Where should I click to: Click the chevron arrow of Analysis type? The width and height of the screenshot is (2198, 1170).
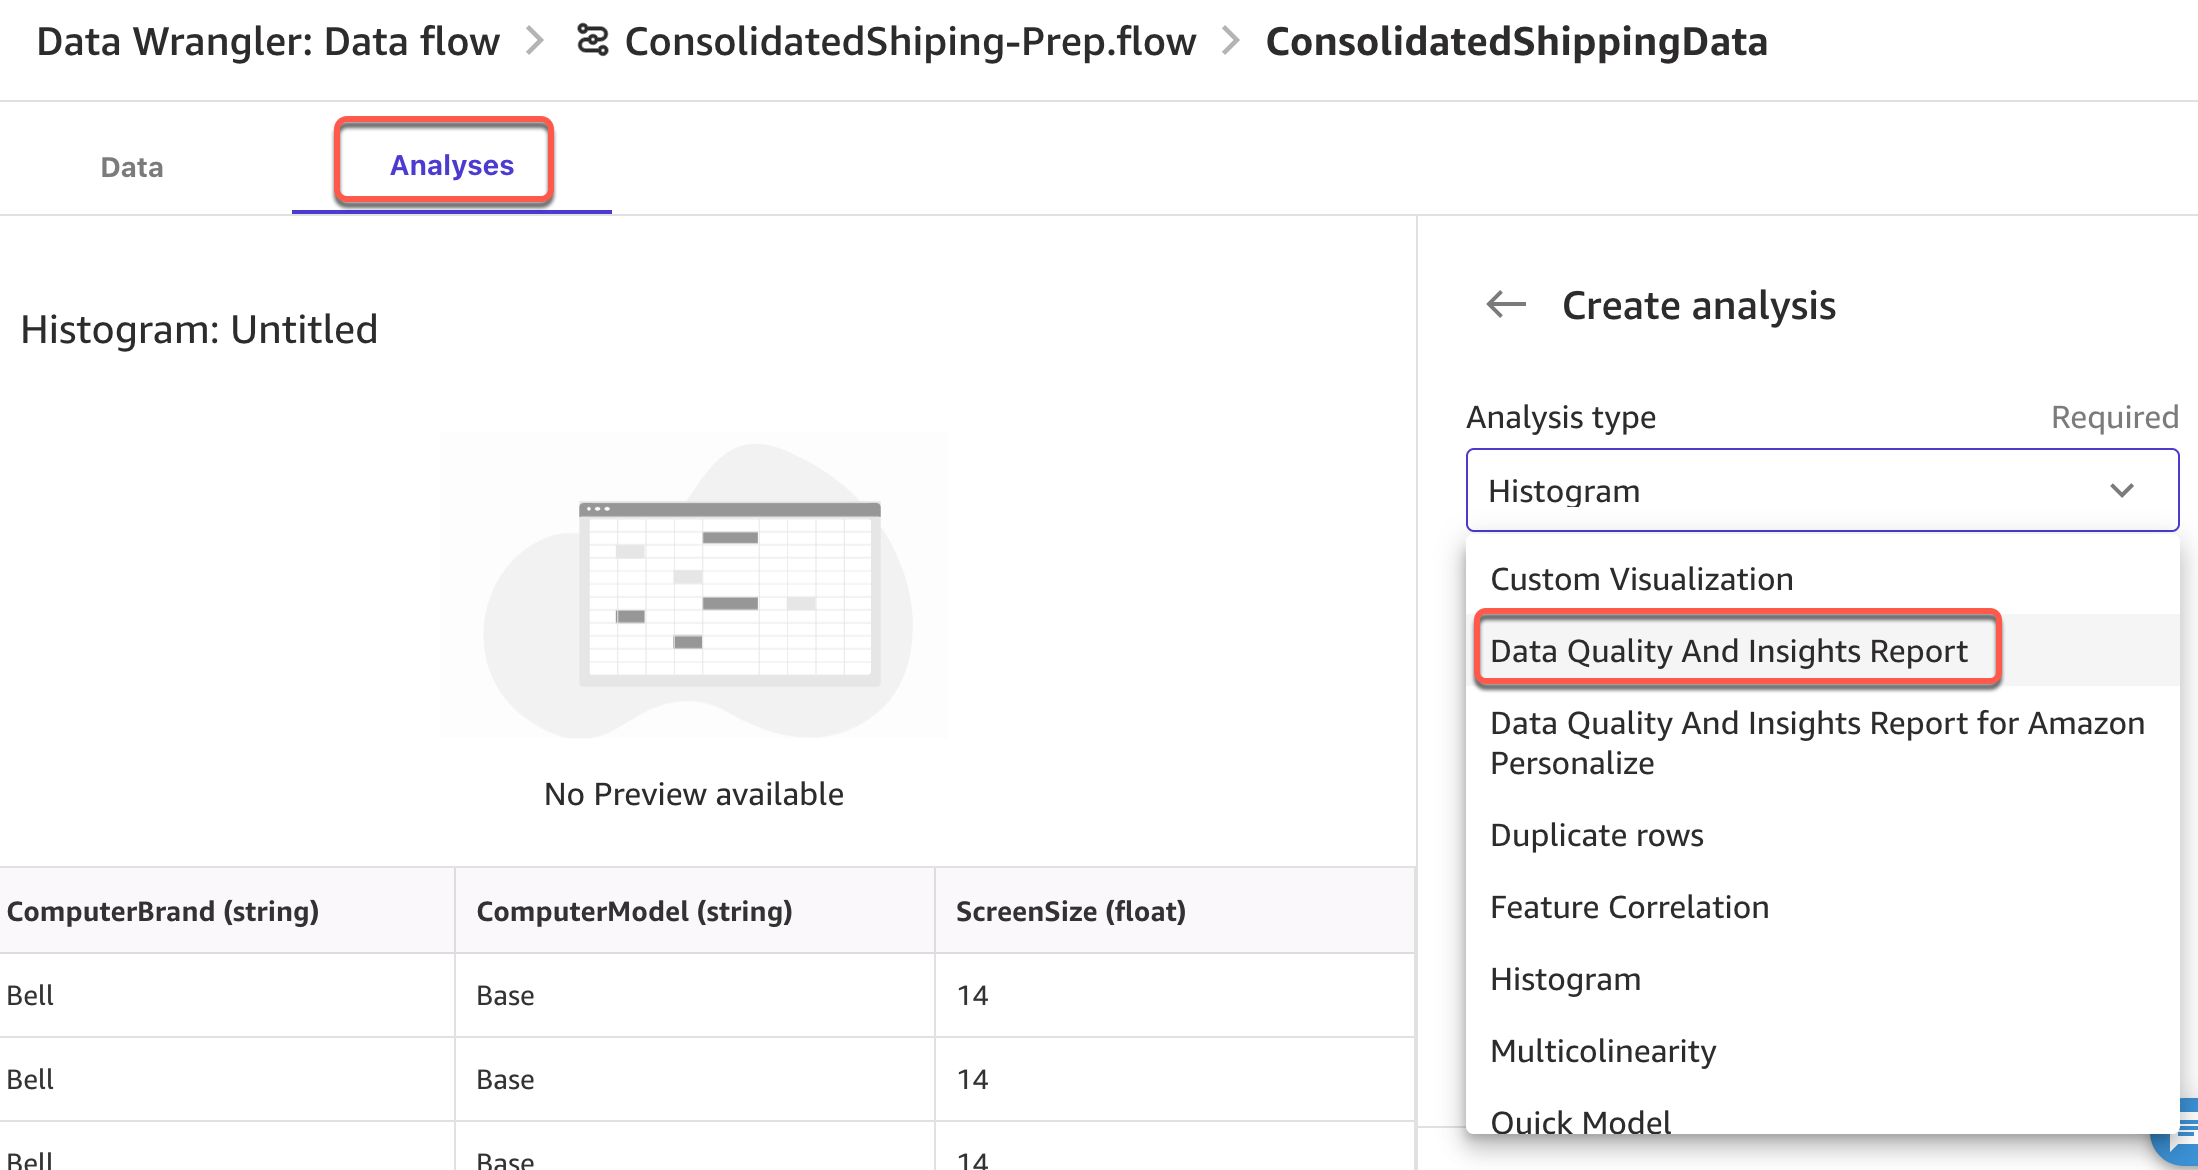click(2121, 490)
